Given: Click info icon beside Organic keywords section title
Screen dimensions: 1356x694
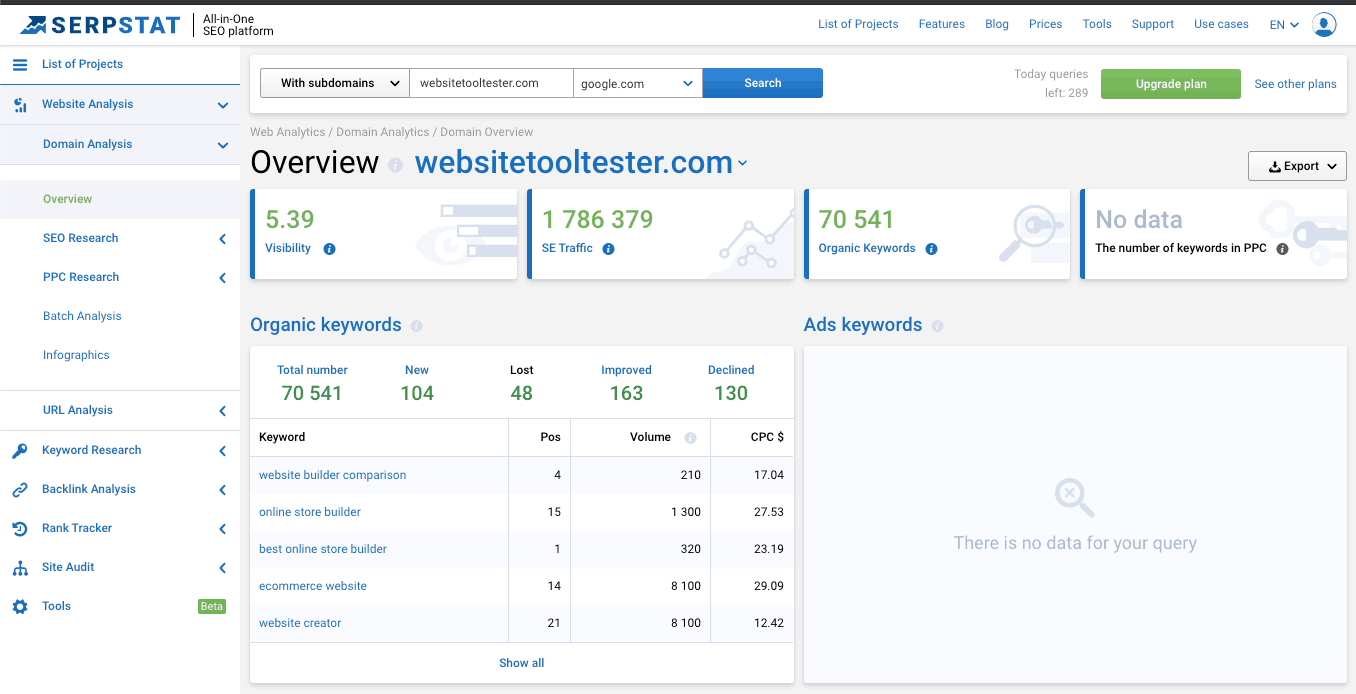Looking at the screenshot, I should (x=416, y=326).
